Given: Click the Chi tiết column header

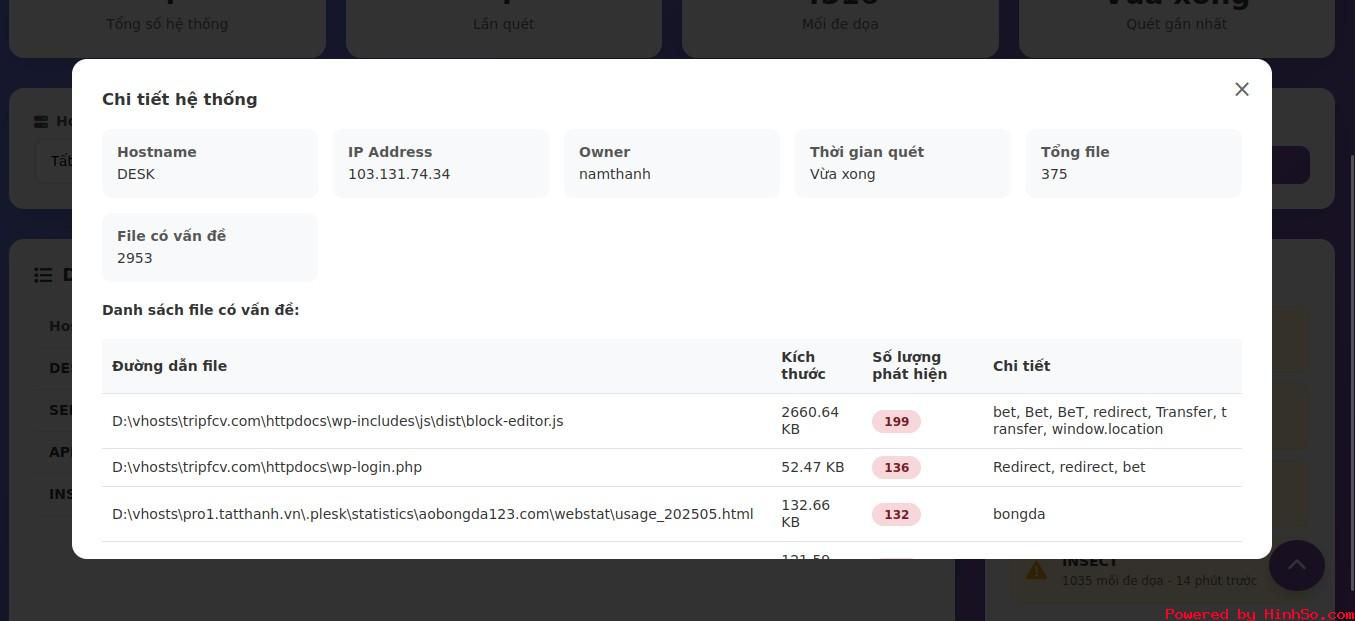Looking at the screenshot, I should [1021, 366].
